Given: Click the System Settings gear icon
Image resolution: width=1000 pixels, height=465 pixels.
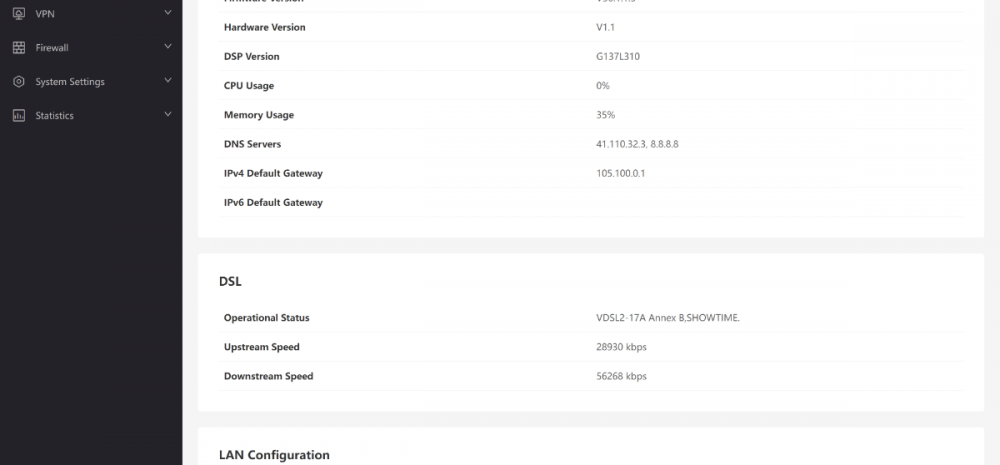Looking at the screenshot, I should 18,81.
